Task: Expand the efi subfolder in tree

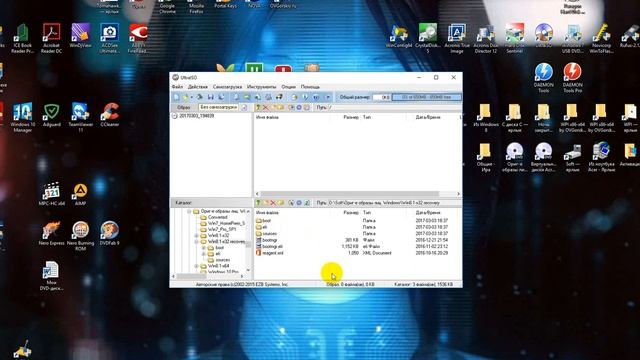Action: click(204, 254)
